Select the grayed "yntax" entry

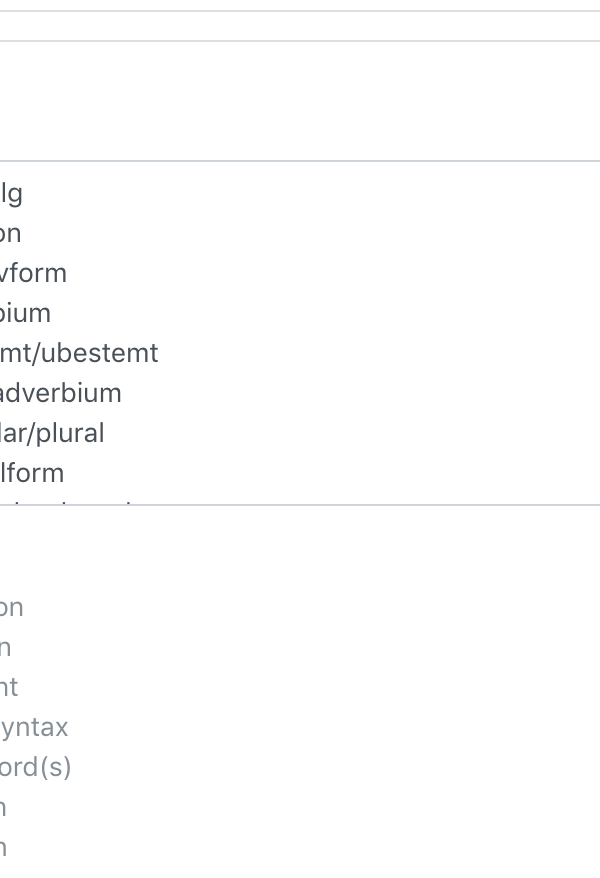34,727
